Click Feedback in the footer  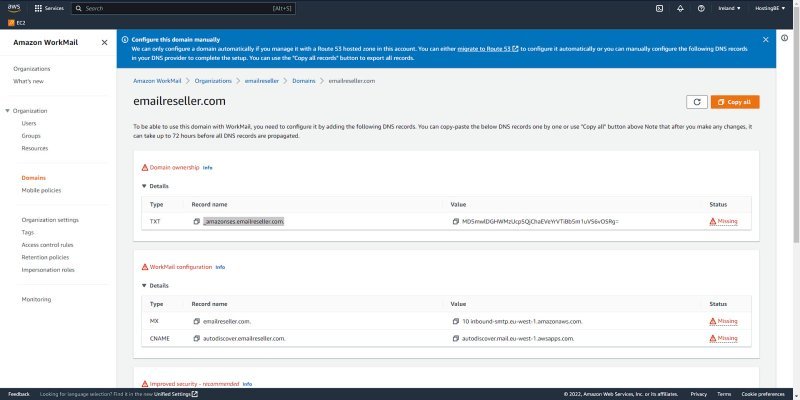pyautogui.click(x=19, y=394)
